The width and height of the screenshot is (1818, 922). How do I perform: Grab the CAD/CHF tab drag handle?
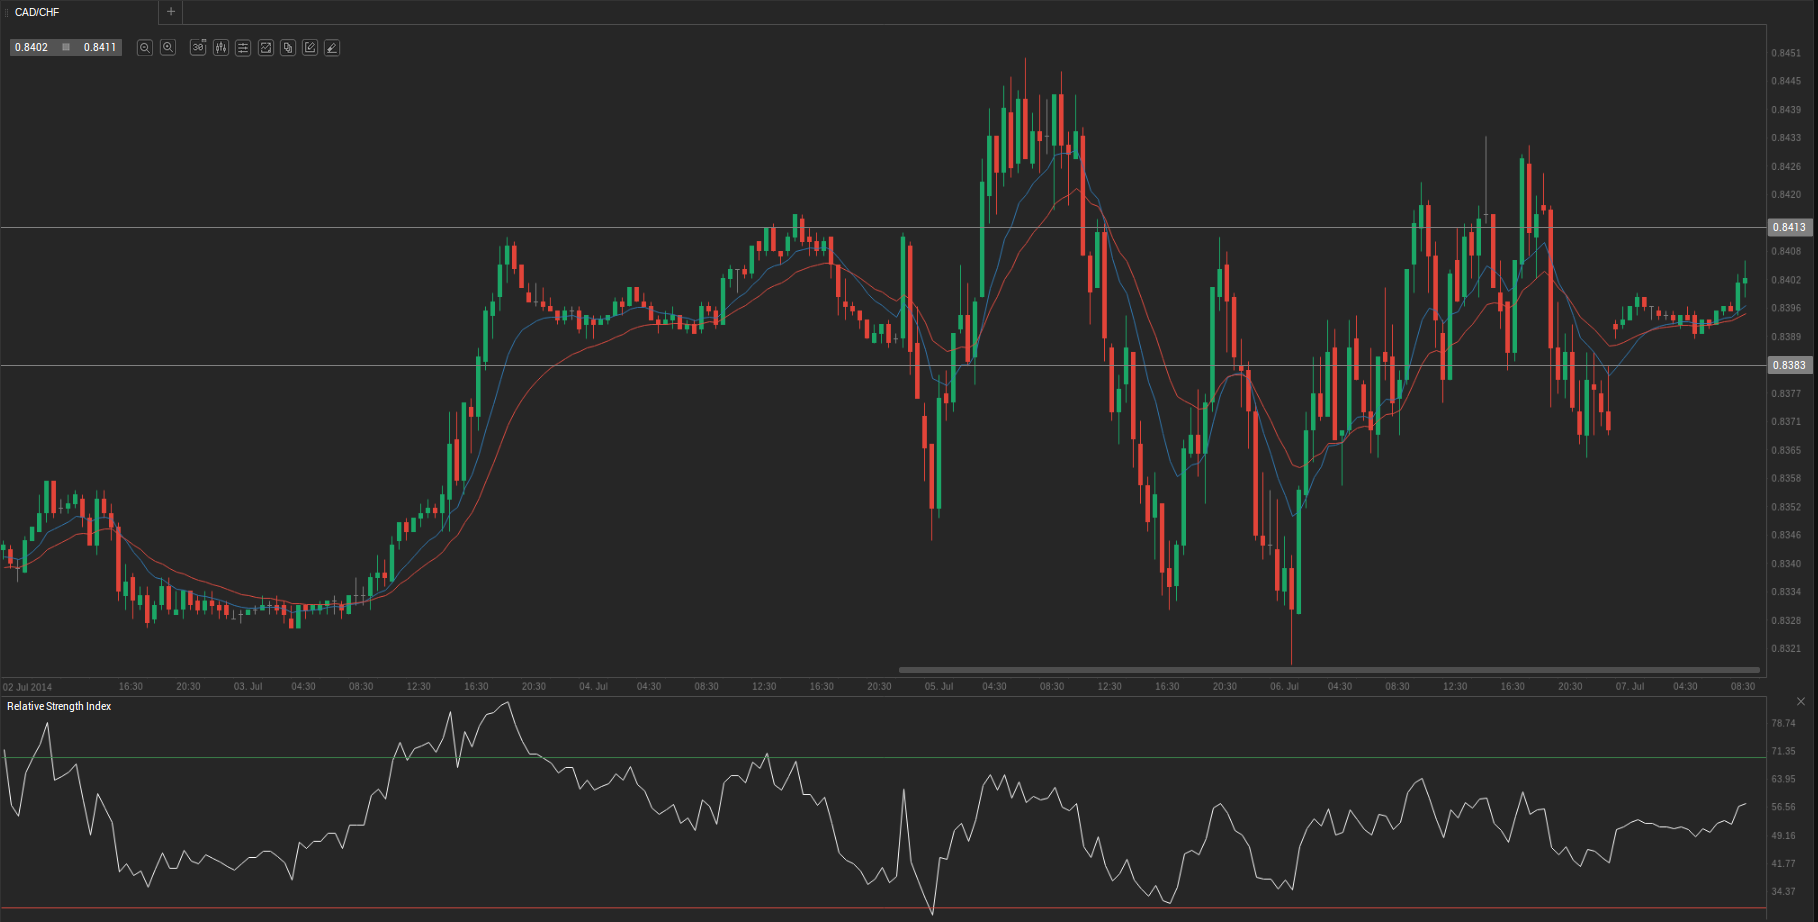[x=7, y=12]
